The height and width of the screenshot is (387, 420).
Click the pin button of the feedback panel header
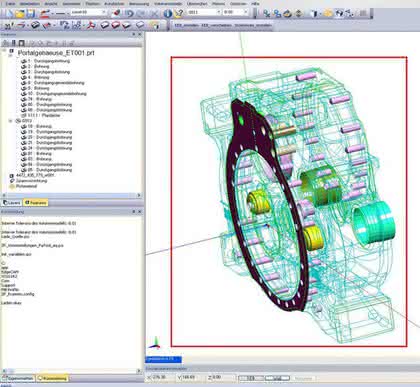(134, 211)
